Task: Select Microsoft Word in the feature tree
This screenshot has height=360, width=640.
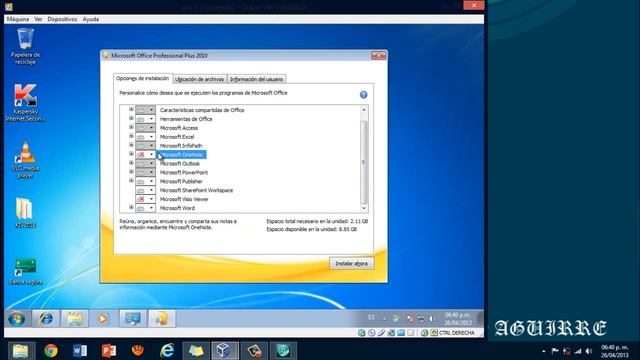Action: tap(177, 208)
